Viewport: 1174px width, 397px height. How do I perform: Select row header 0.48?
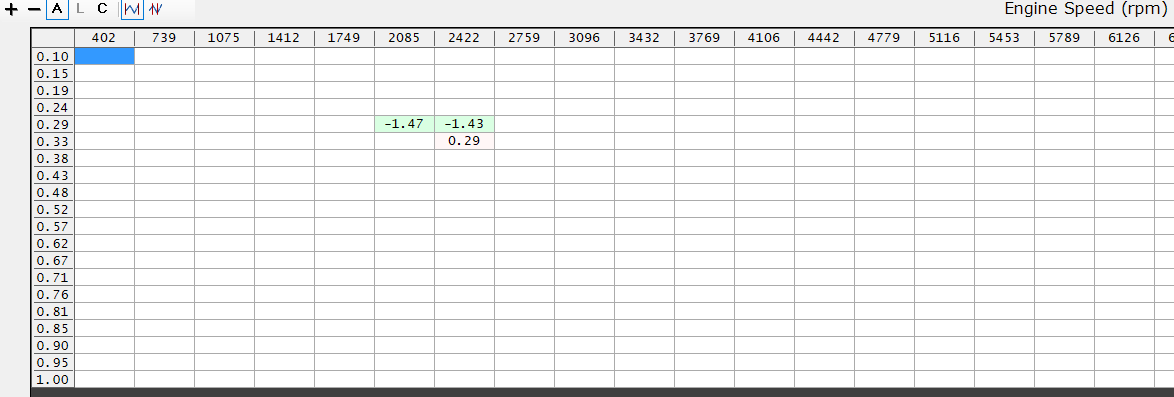click(x=53, y=193)
